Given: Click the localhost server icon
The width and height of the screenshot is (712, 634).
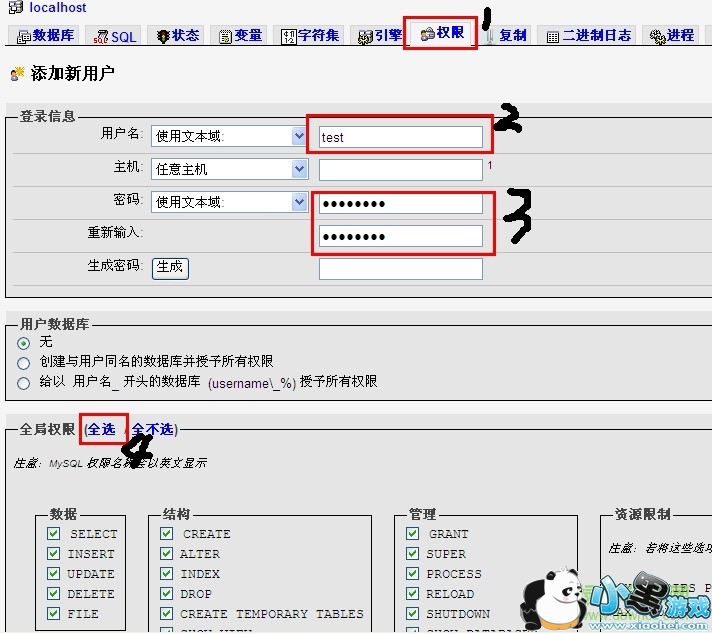Looking at the screenshot, I should 15,7.
